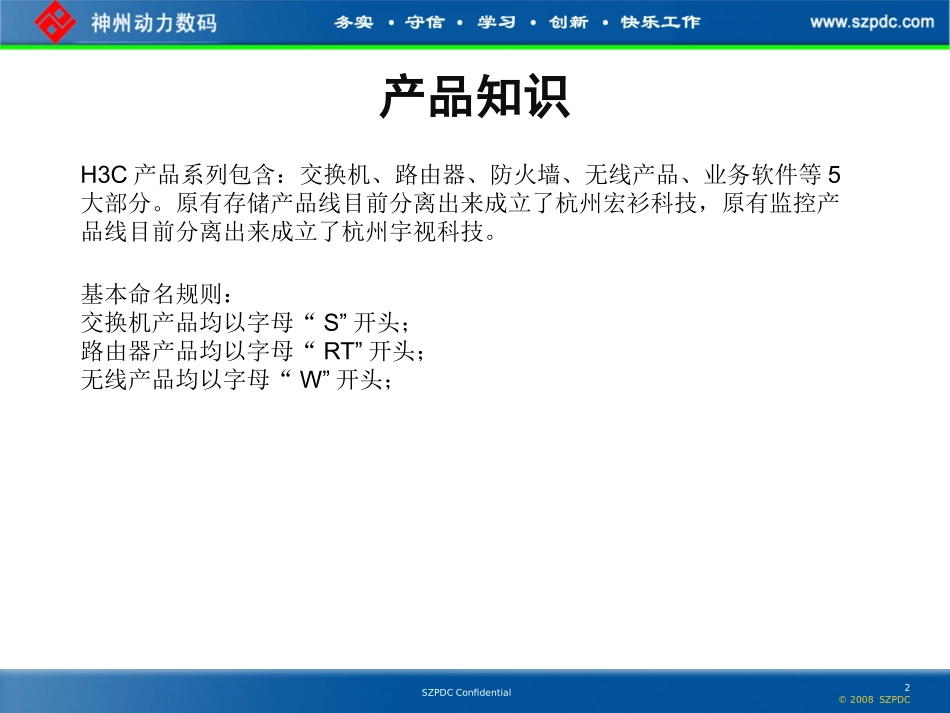This screenshot has width=950, height=713.
Task: Click the line starting 大部分。原有存储产品线
Action: [x=460, y=203]
